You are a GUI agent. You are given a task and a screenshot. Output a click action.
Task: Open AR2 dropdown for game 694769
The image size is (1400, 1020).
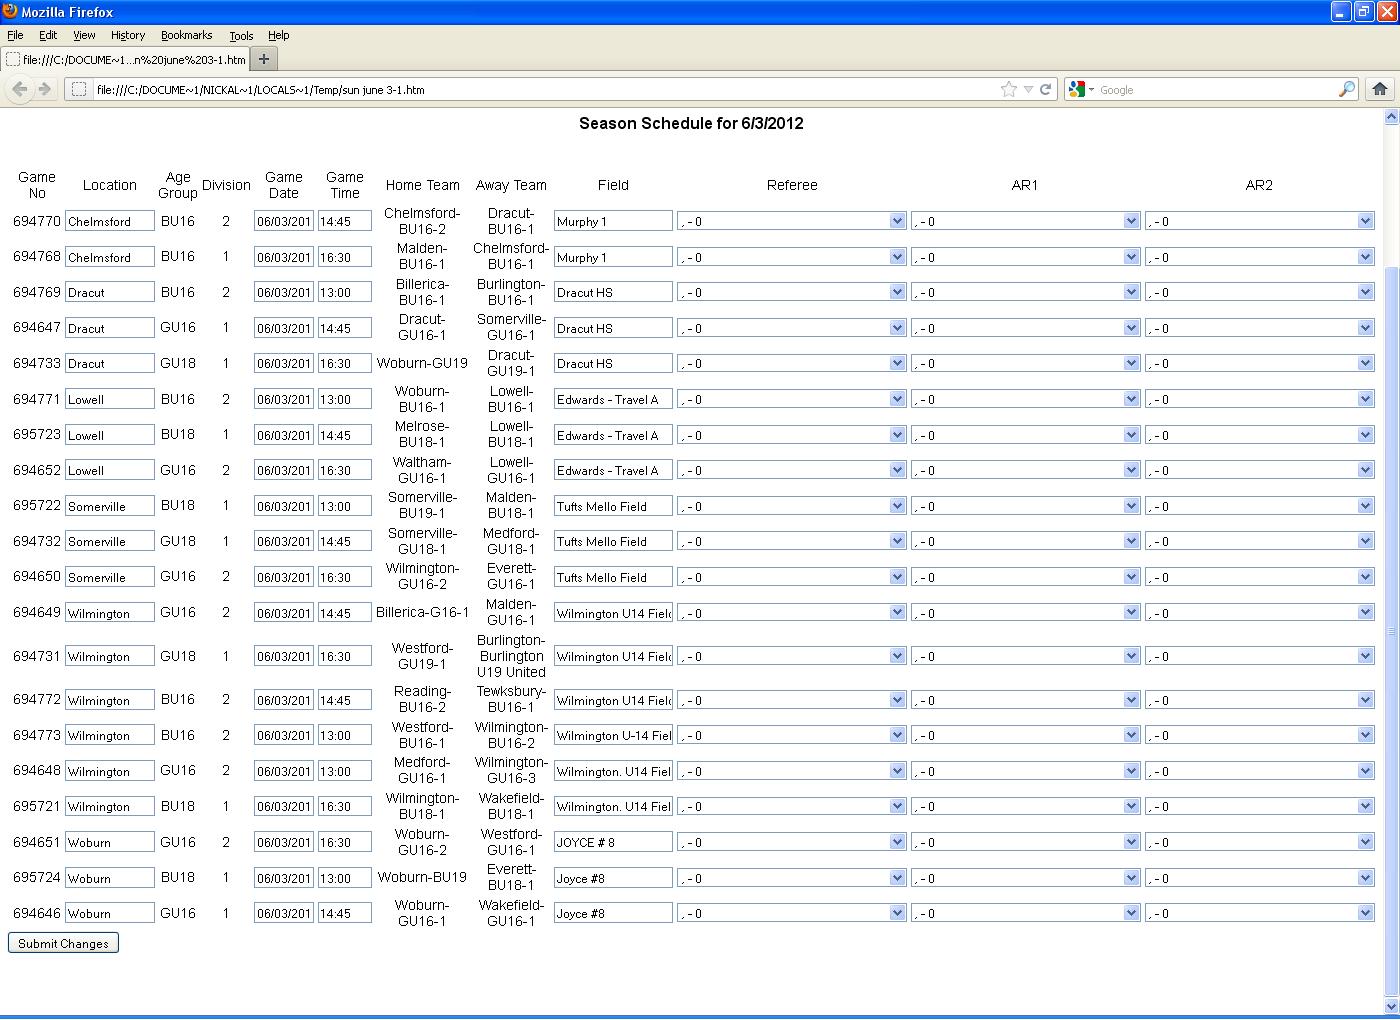point(1259,292)
